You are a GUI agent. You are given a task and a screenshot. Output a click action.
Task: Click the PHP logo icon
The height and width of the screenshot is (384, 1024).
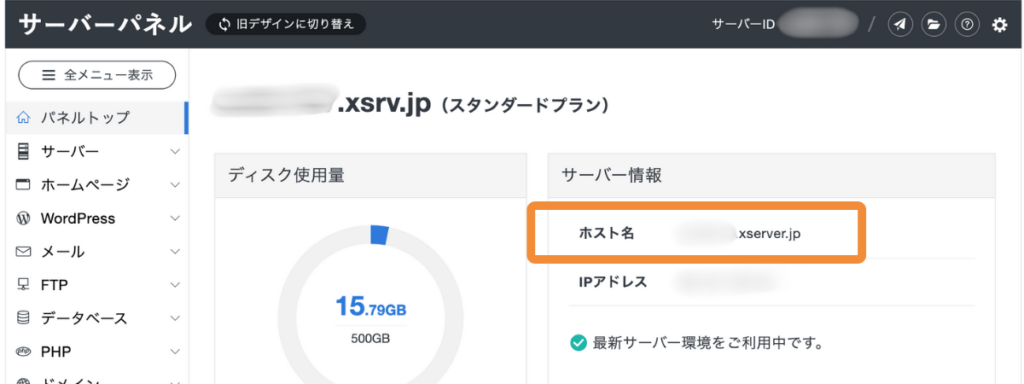pyautogui.click(x=24, y=351)
